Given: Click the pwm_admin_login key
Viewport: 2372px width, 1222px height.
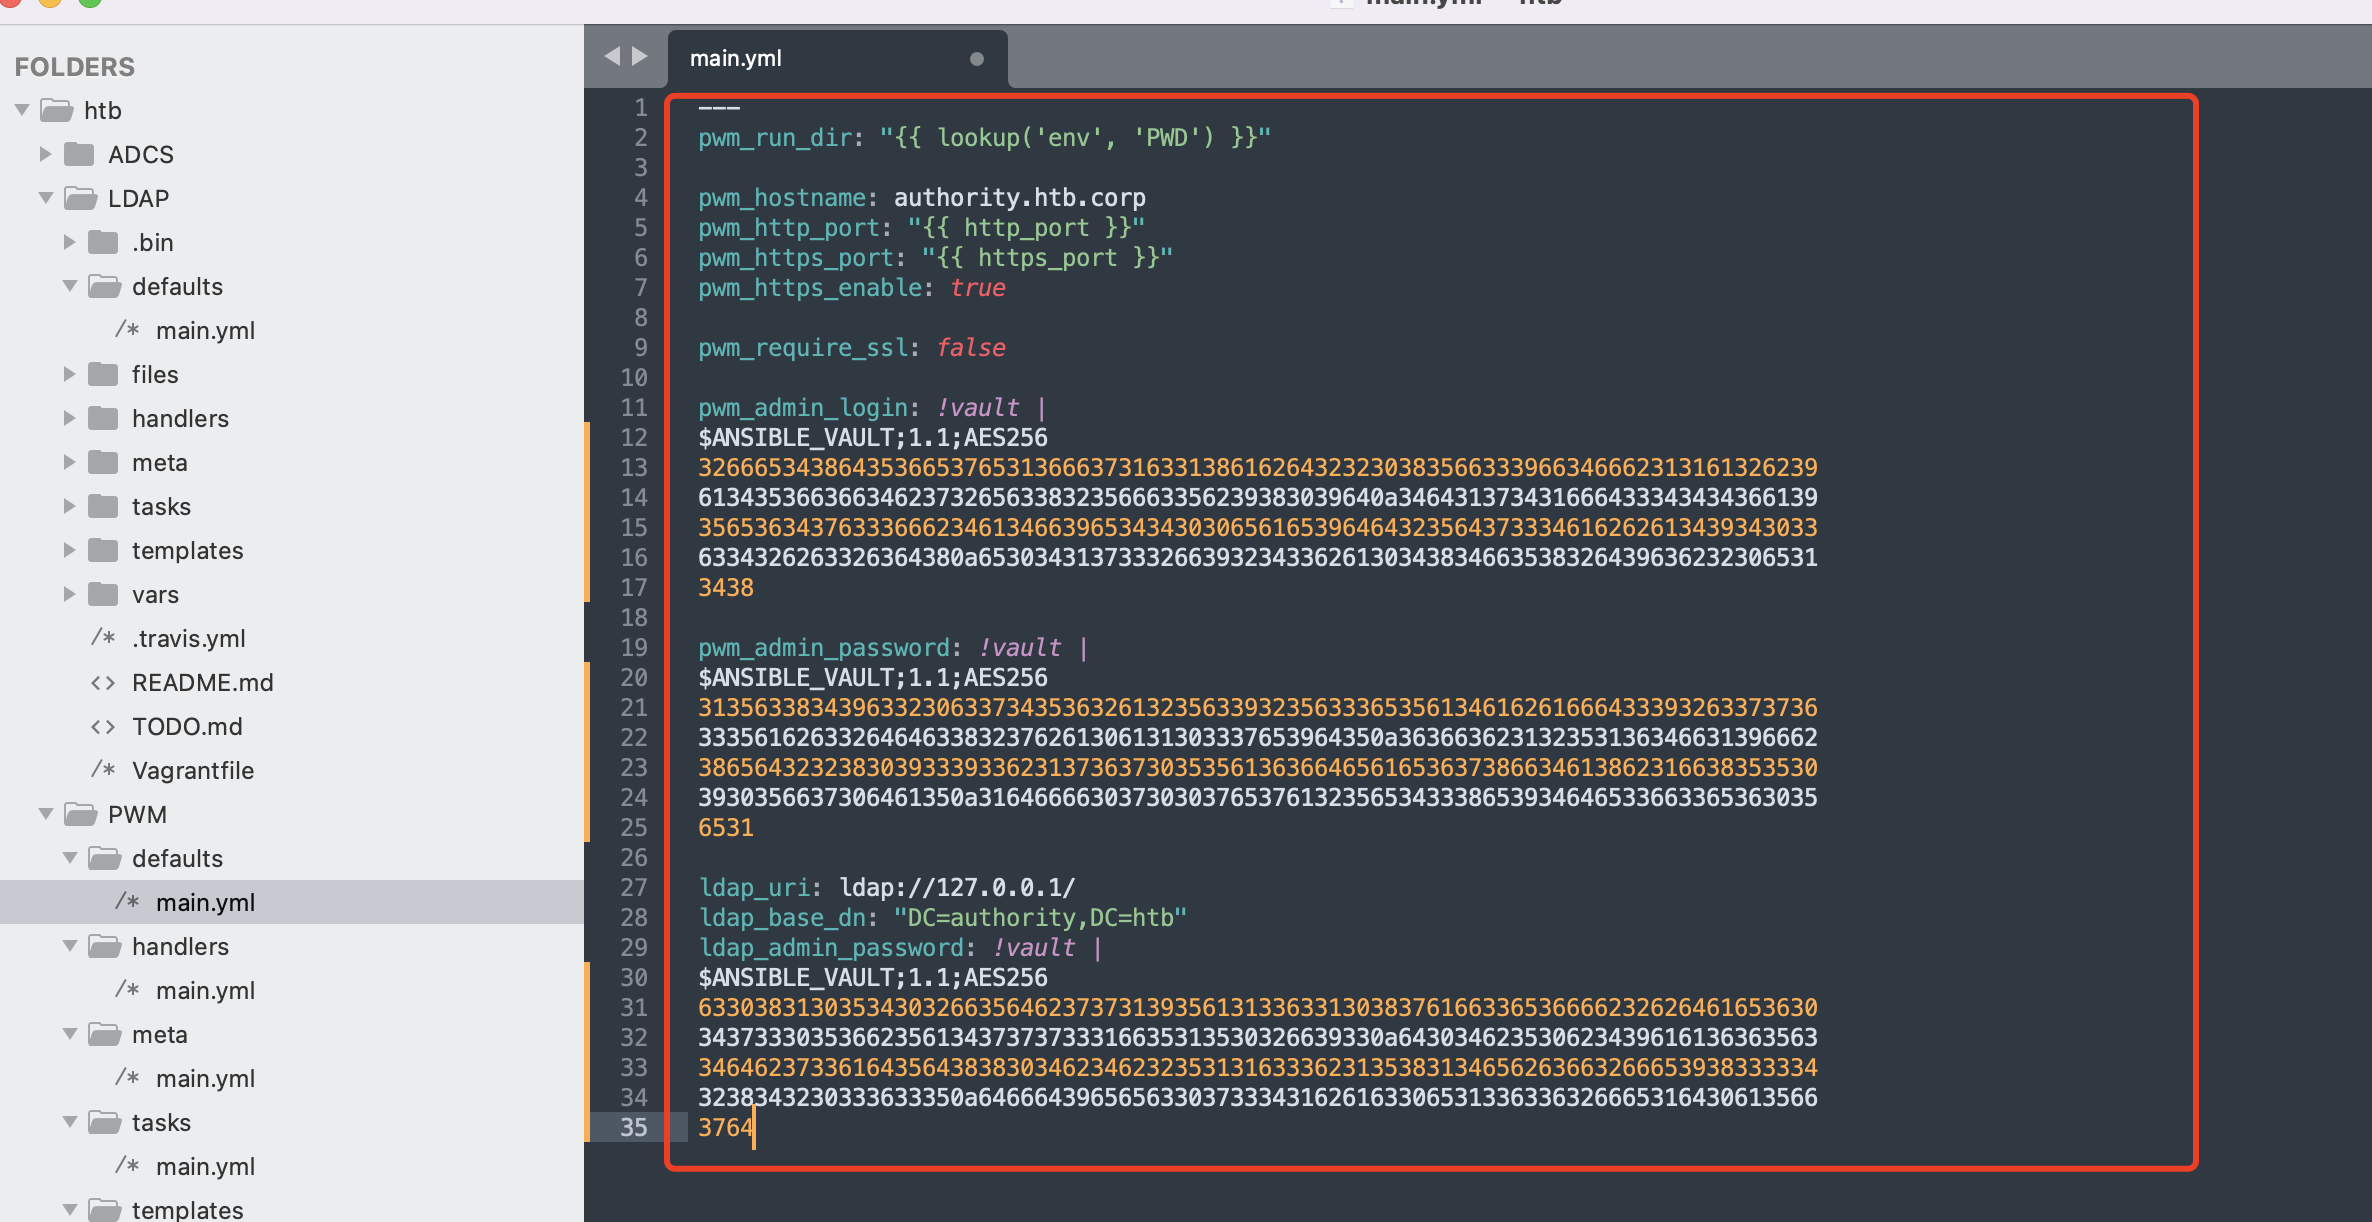Looking at the screenshot, I should point(803,407).
